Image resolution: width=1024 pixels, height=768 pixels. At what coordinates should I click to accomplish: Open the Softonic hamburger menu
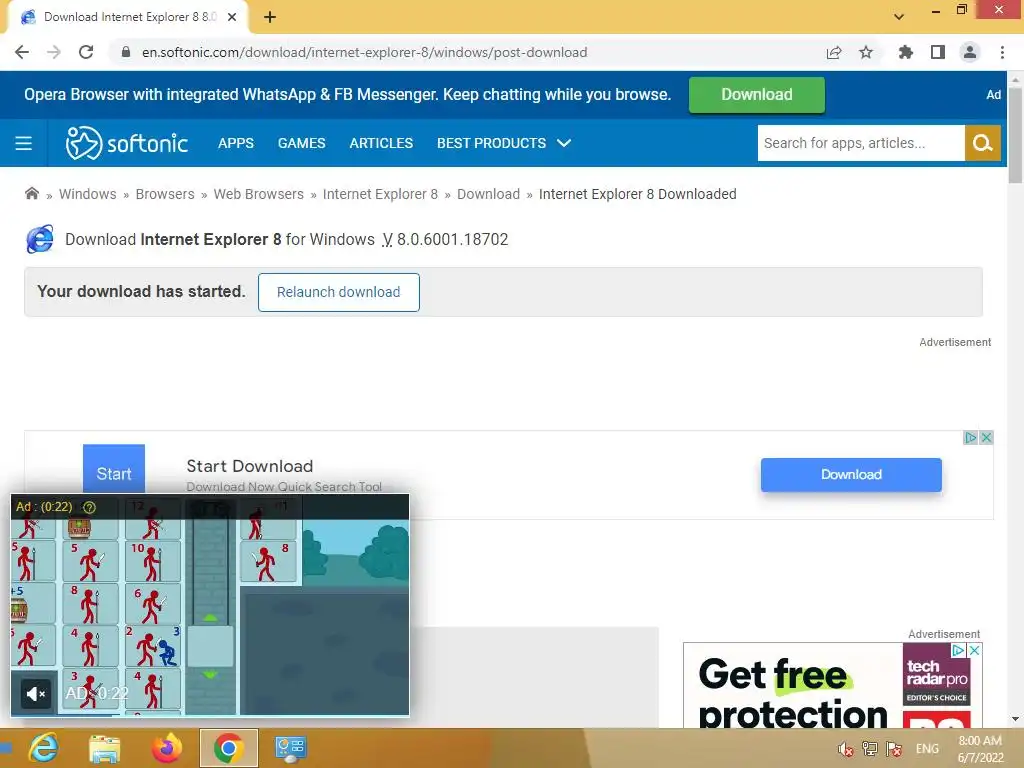coord(24,143)
